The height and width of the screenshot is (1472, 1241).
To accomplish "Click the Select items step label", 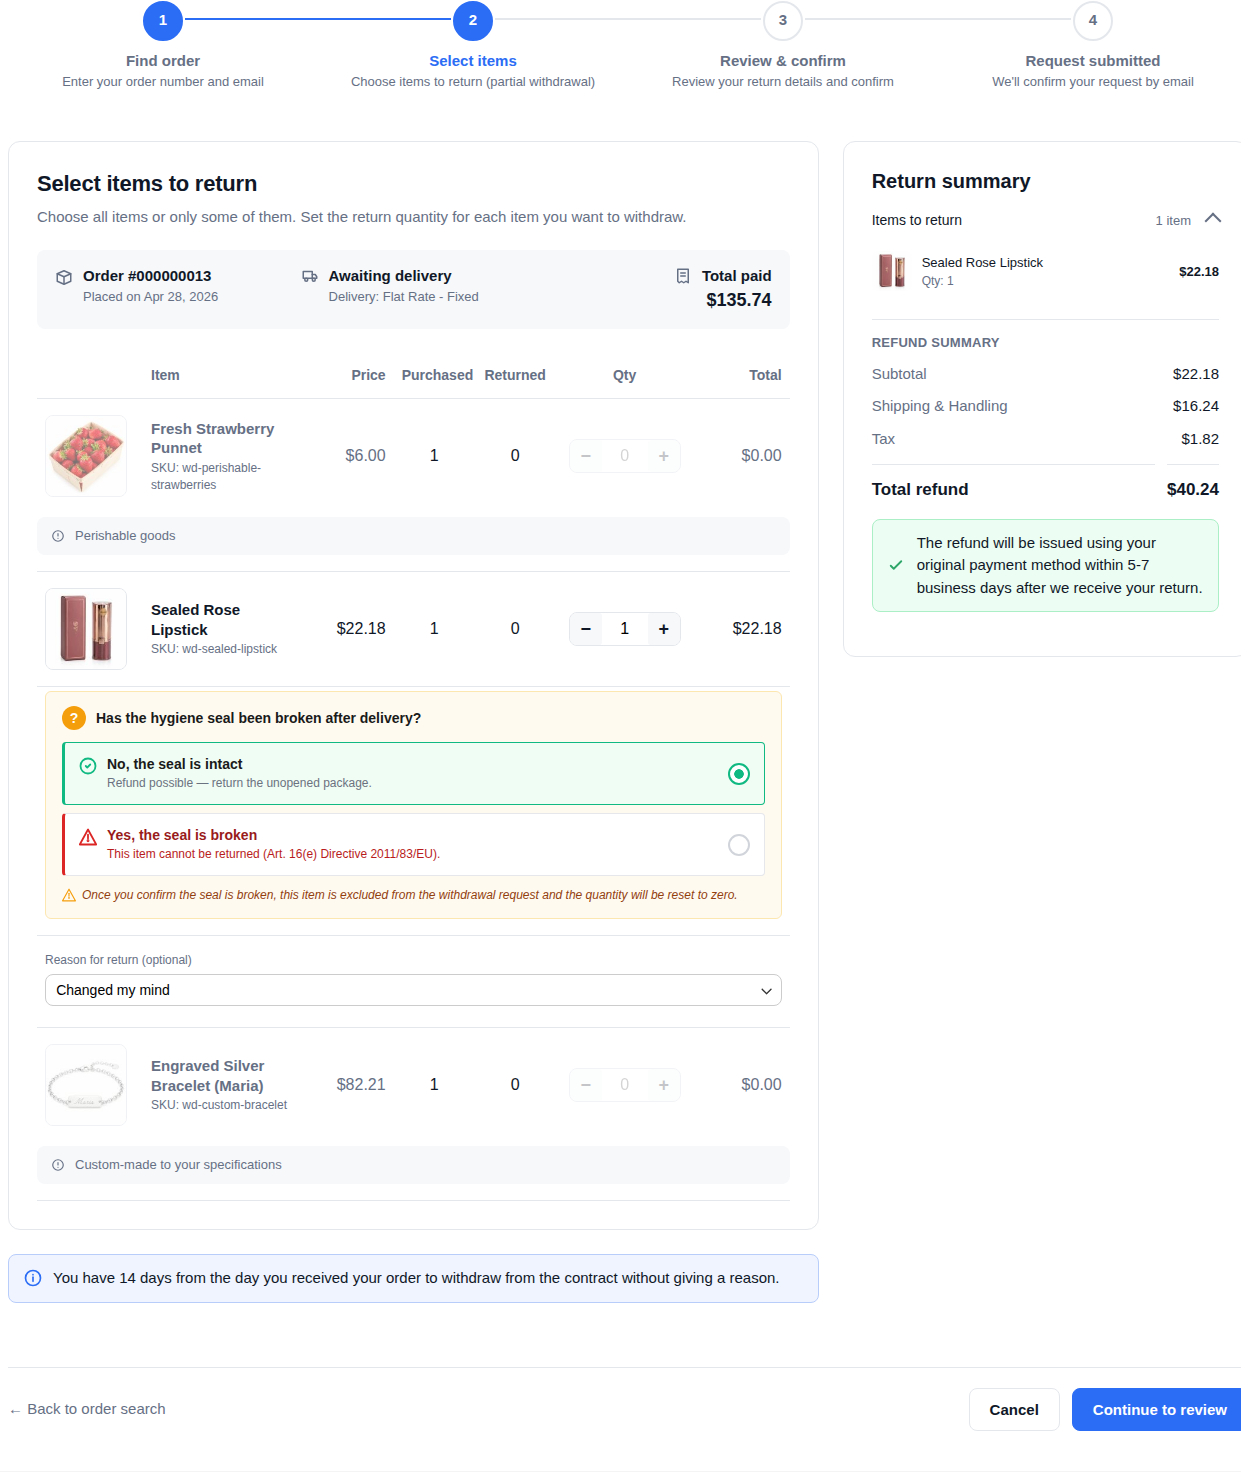I will coord(473,61).
